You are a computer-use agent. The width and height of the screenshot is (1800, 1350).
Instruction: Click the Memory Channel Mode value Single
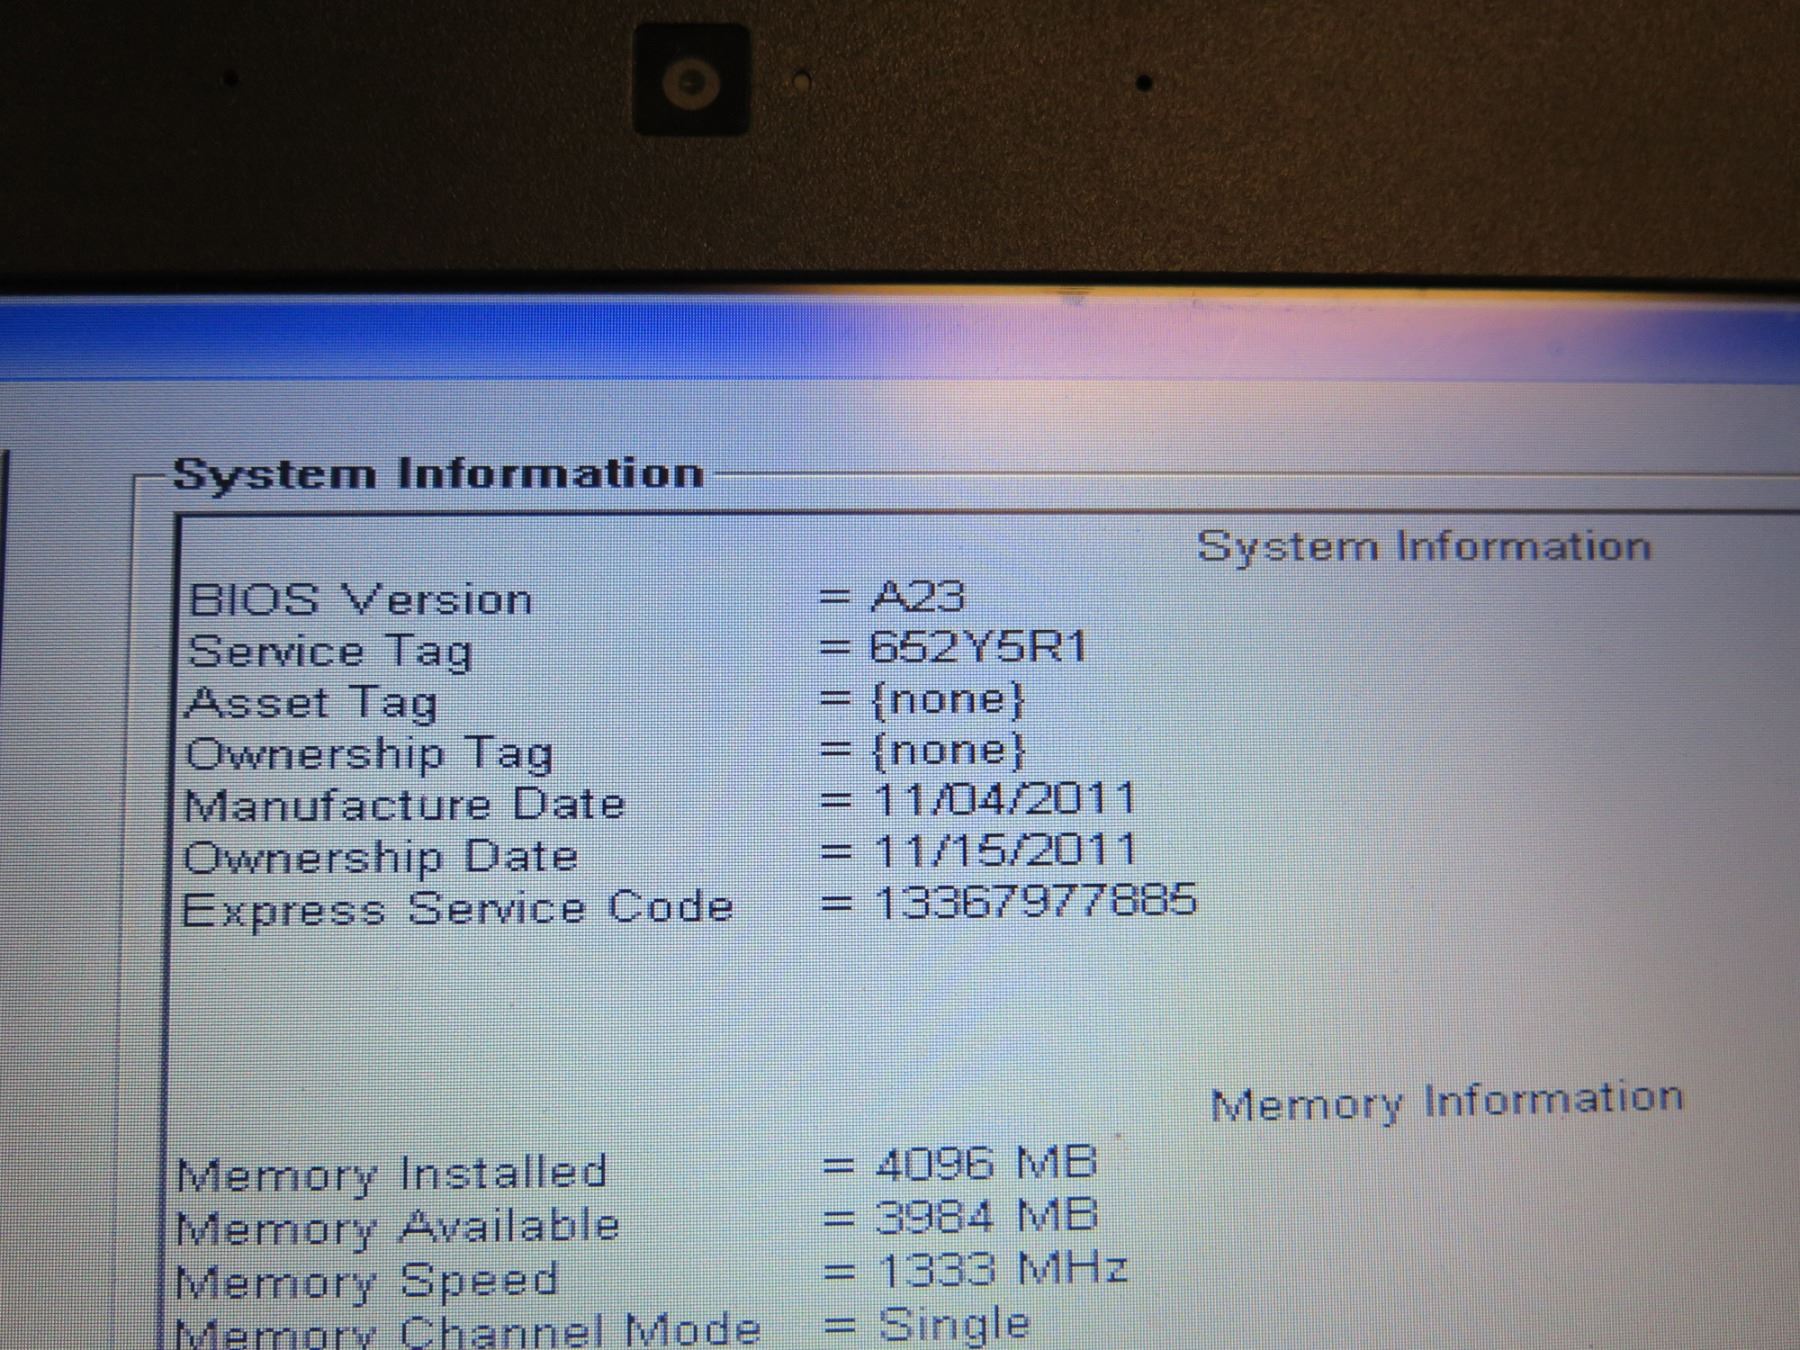click(x=953, y=1324)
